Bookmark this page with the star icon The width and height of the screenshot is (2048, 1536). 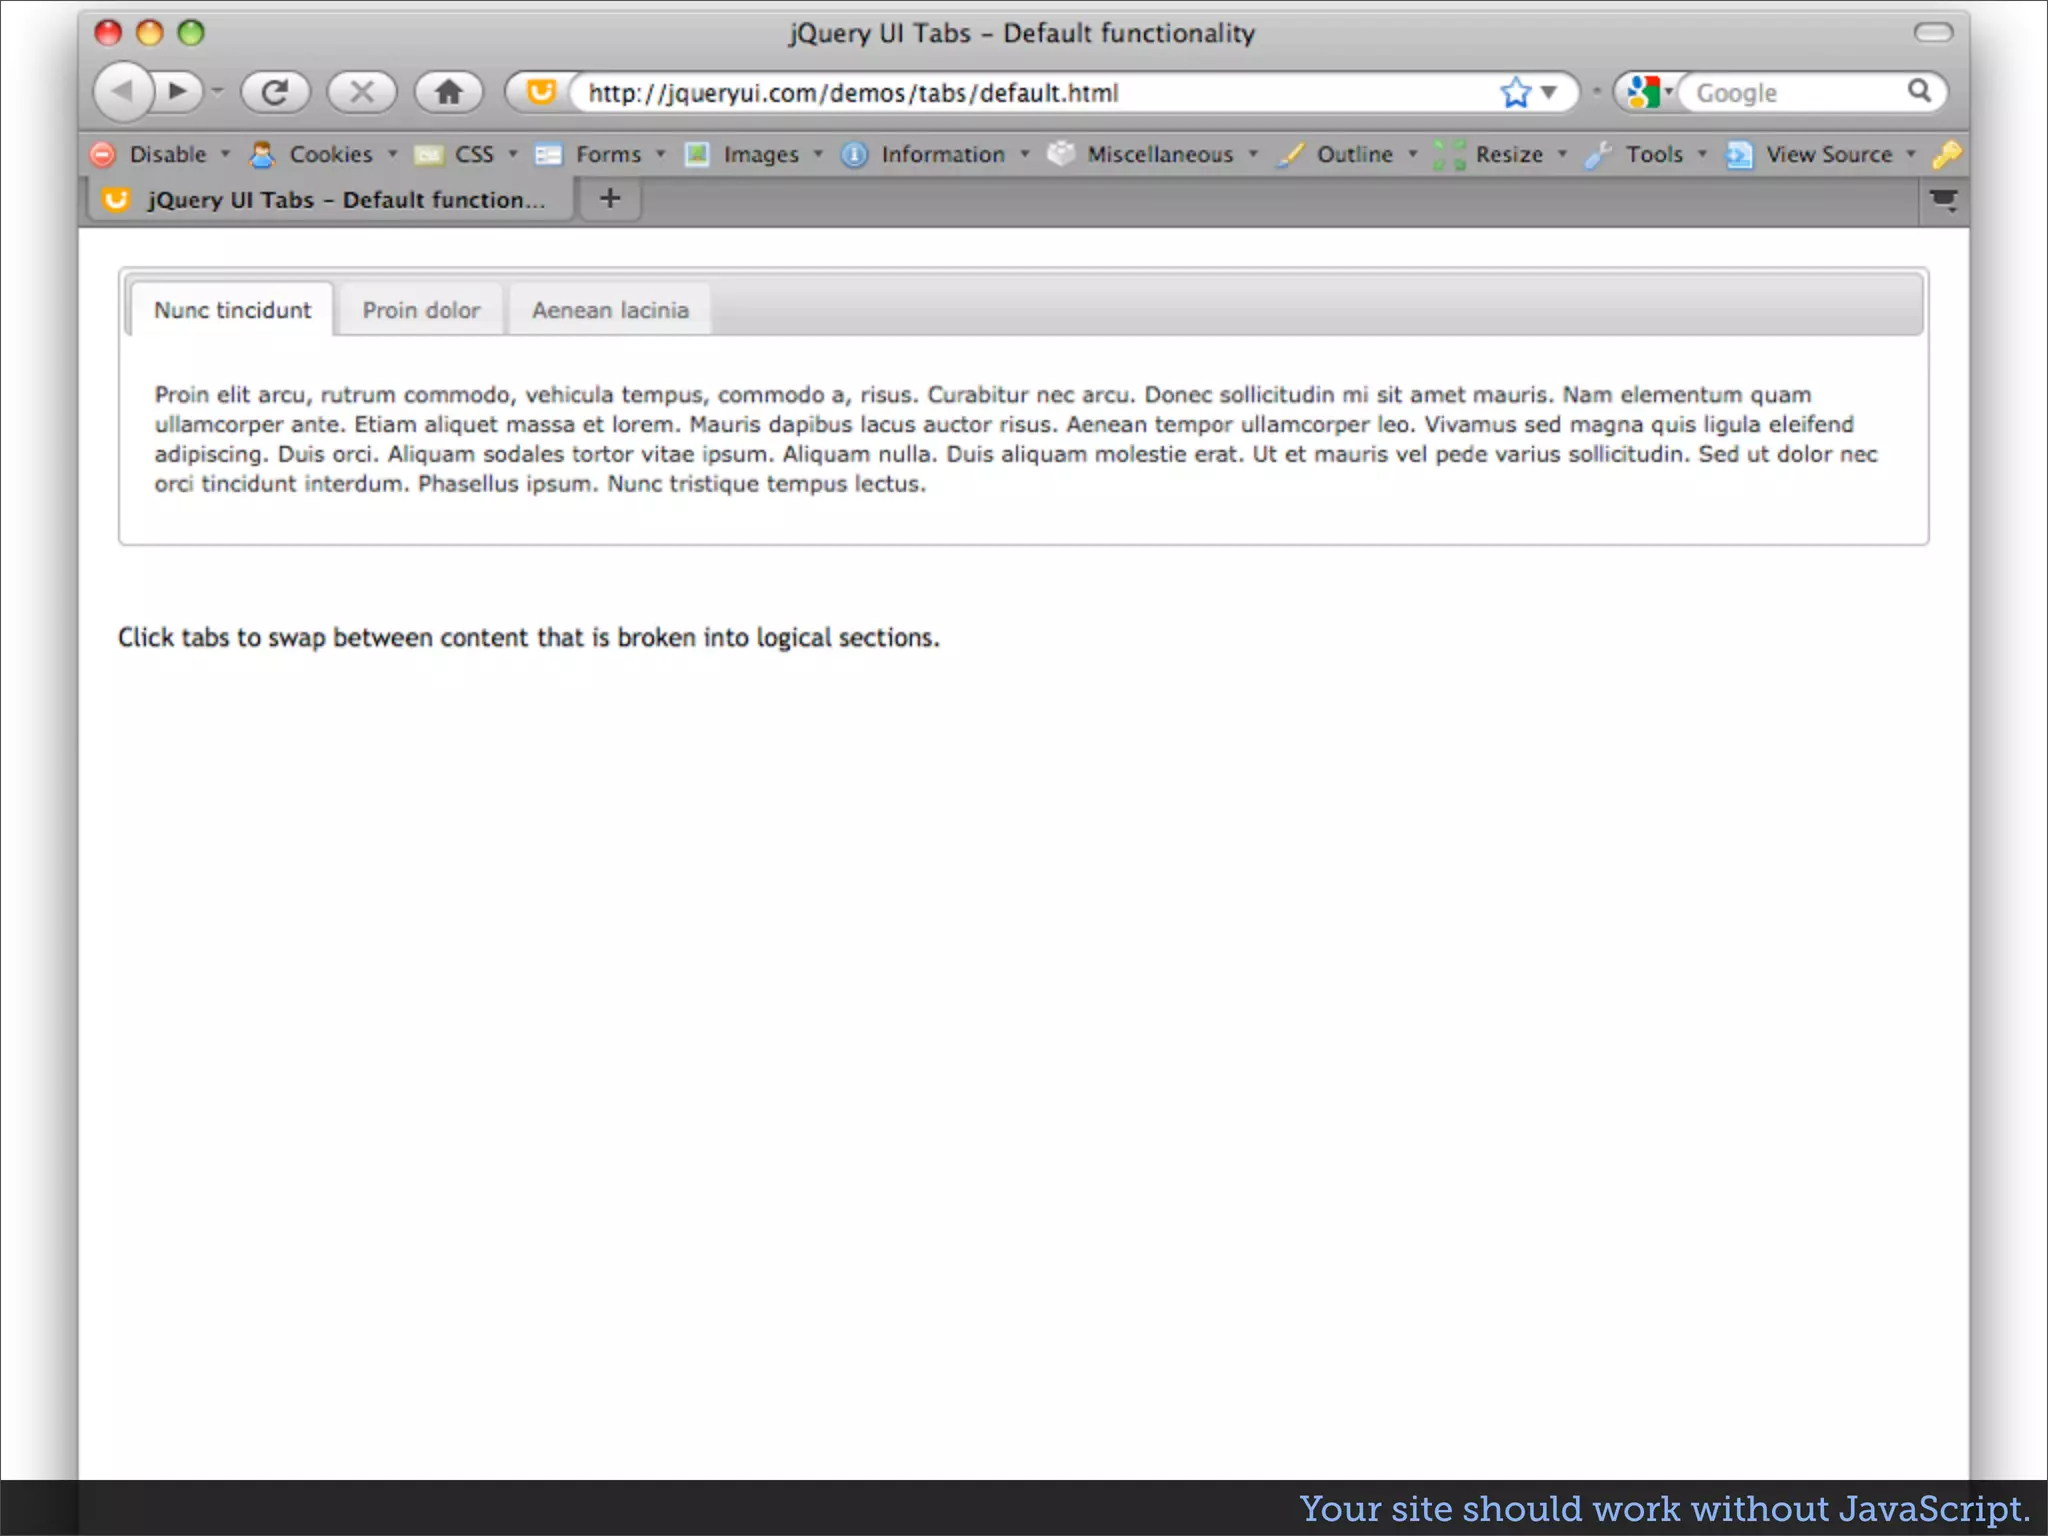1515,93
